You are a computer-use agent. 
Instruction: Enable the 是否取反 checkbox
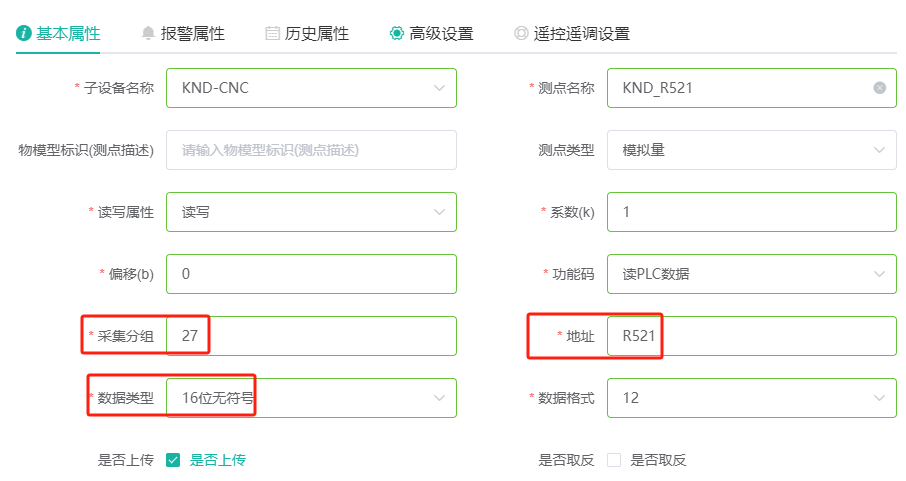[x=614, y=460]
